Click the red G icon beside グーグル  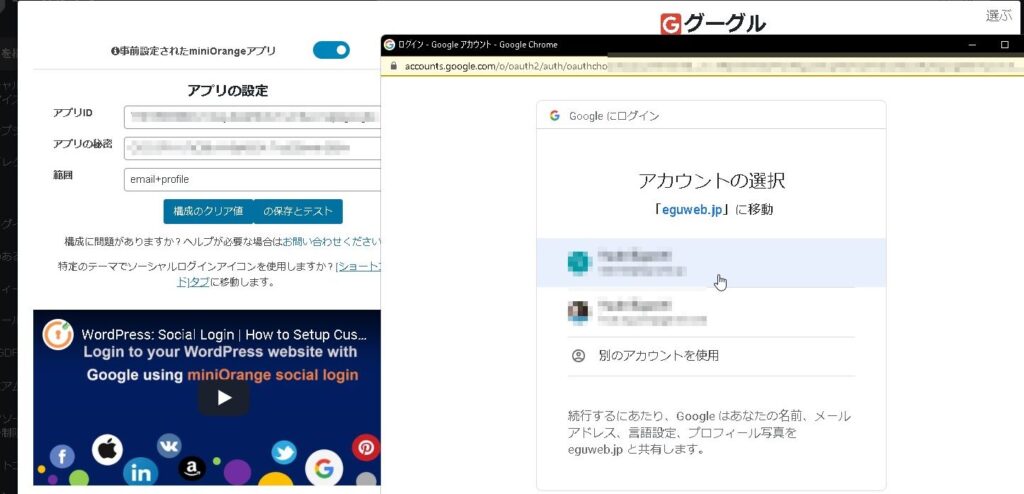click(671, 24)
